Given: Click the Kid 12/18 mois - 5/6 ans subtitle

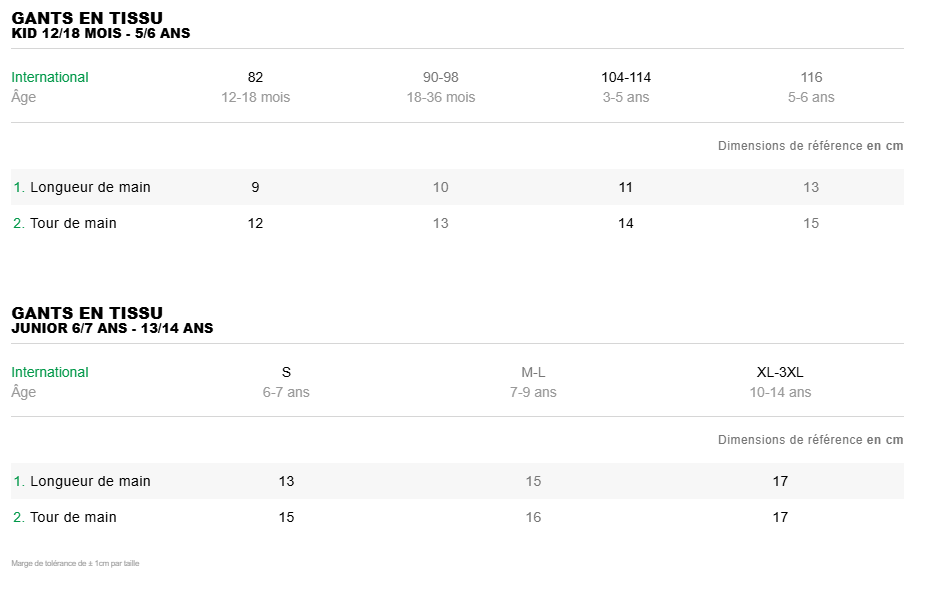Looking at the screenshot, I should [x=101, y=33].
